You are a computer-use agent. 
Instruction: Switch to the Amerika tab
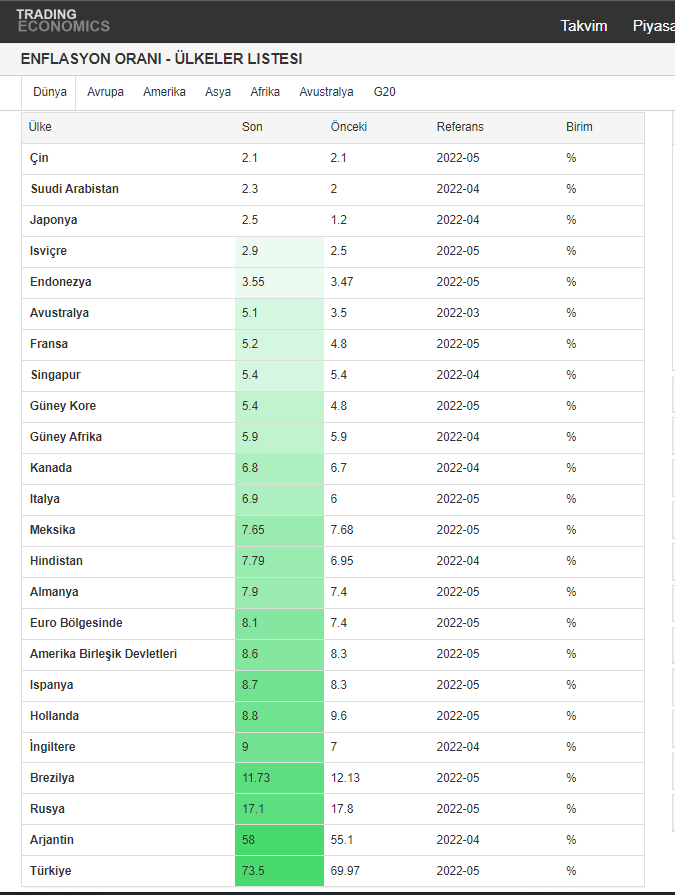[x=164, y=92]
